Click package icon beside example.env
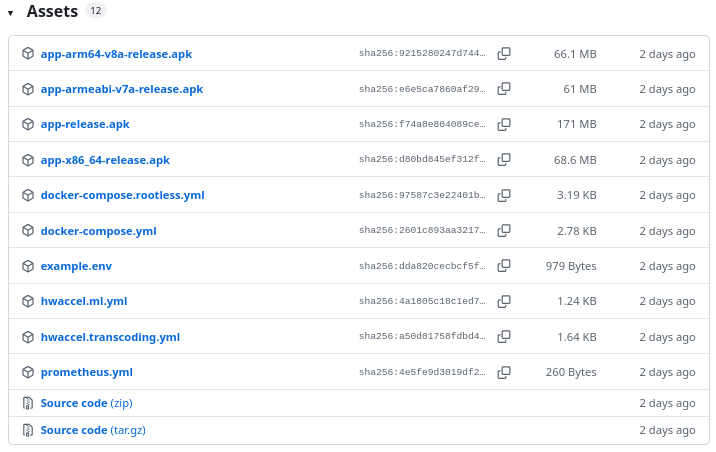 (28, 266)
